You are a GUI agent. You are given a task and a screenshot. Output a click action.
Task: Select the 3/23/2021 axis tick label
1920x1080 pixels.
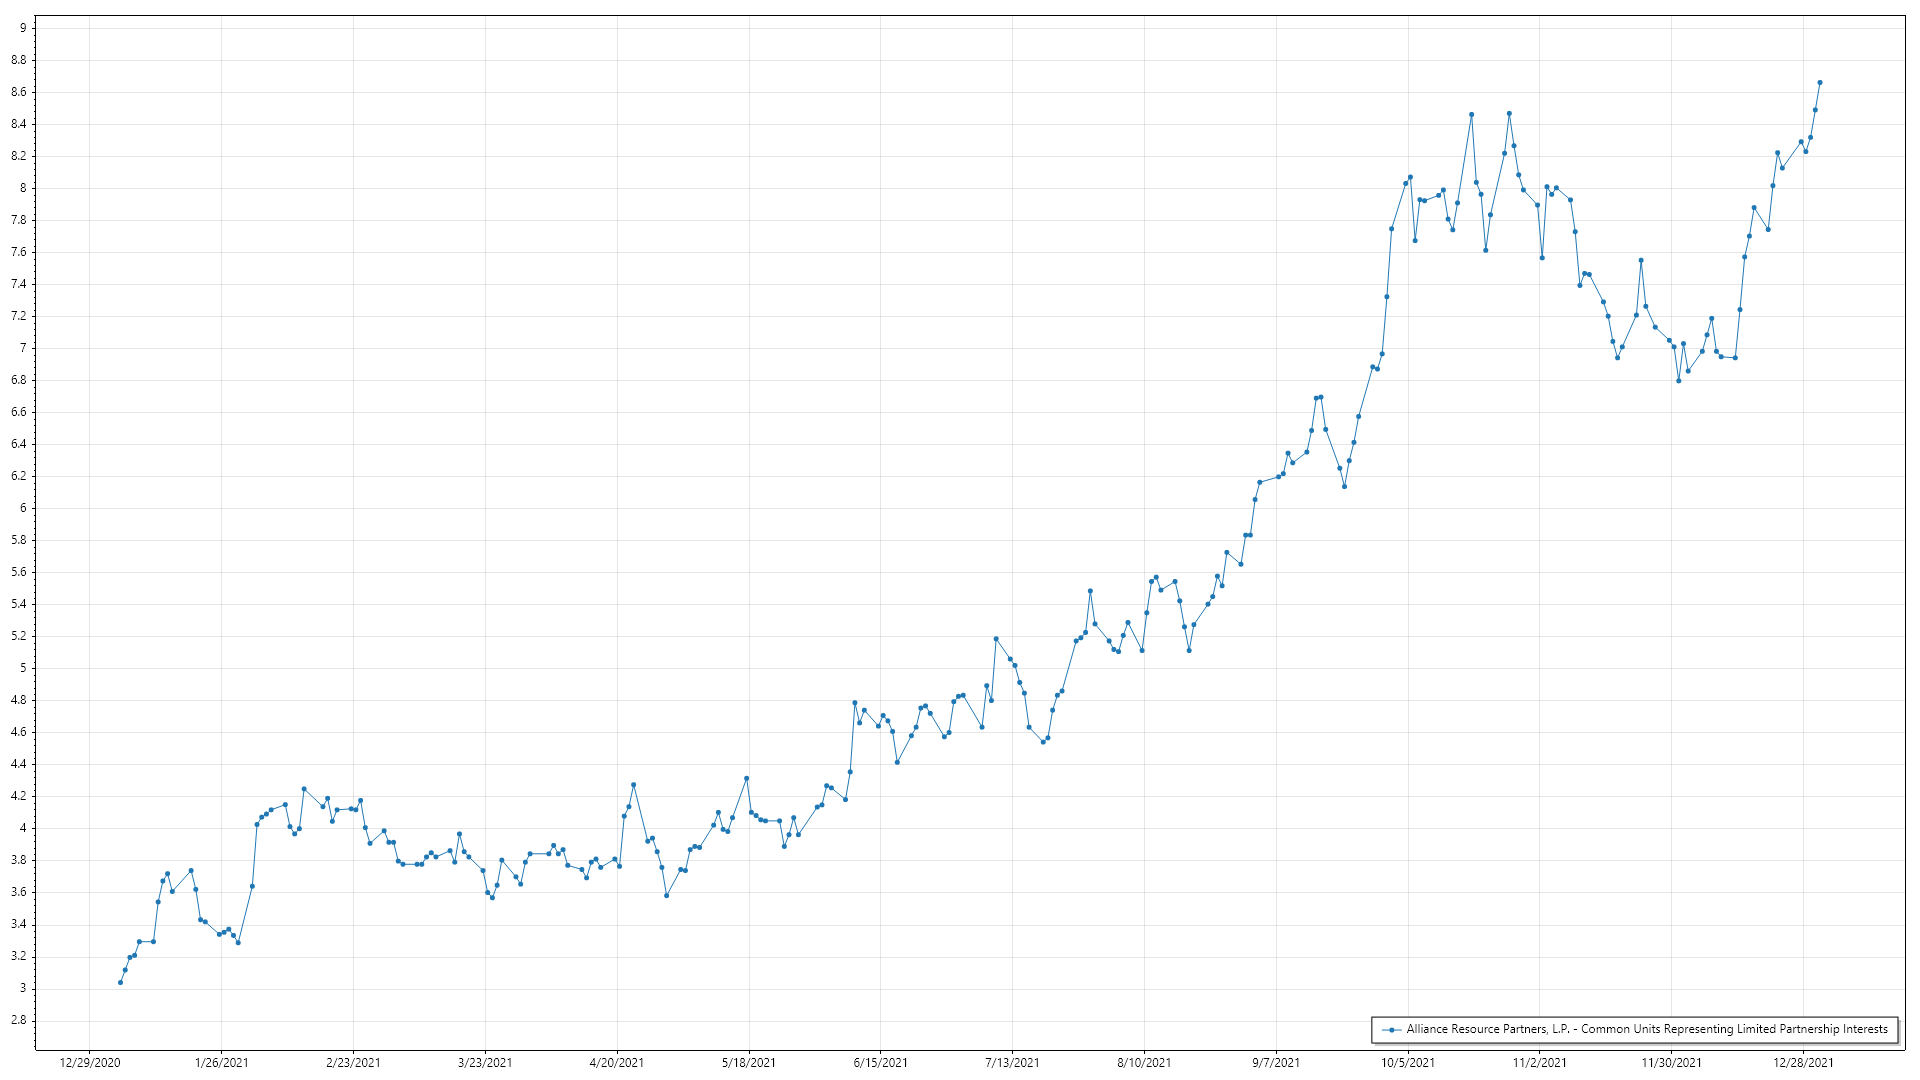pos(485,1062)
